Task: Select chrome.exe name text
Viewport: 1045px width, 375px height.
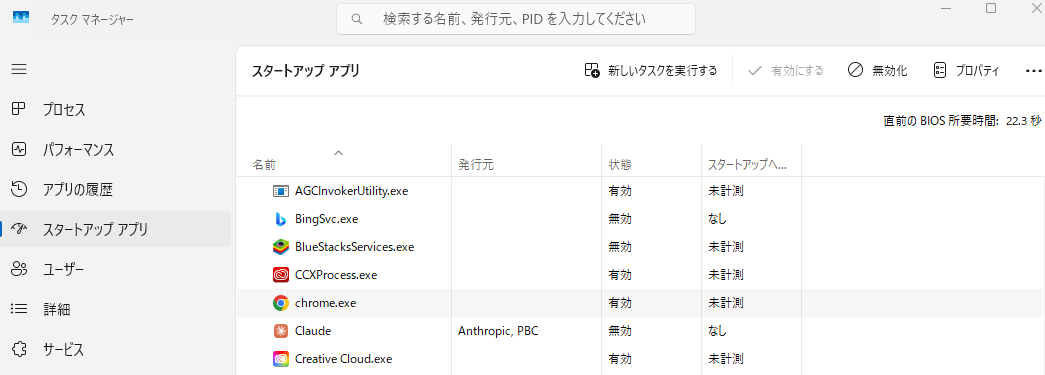Action: click(325, 303)
